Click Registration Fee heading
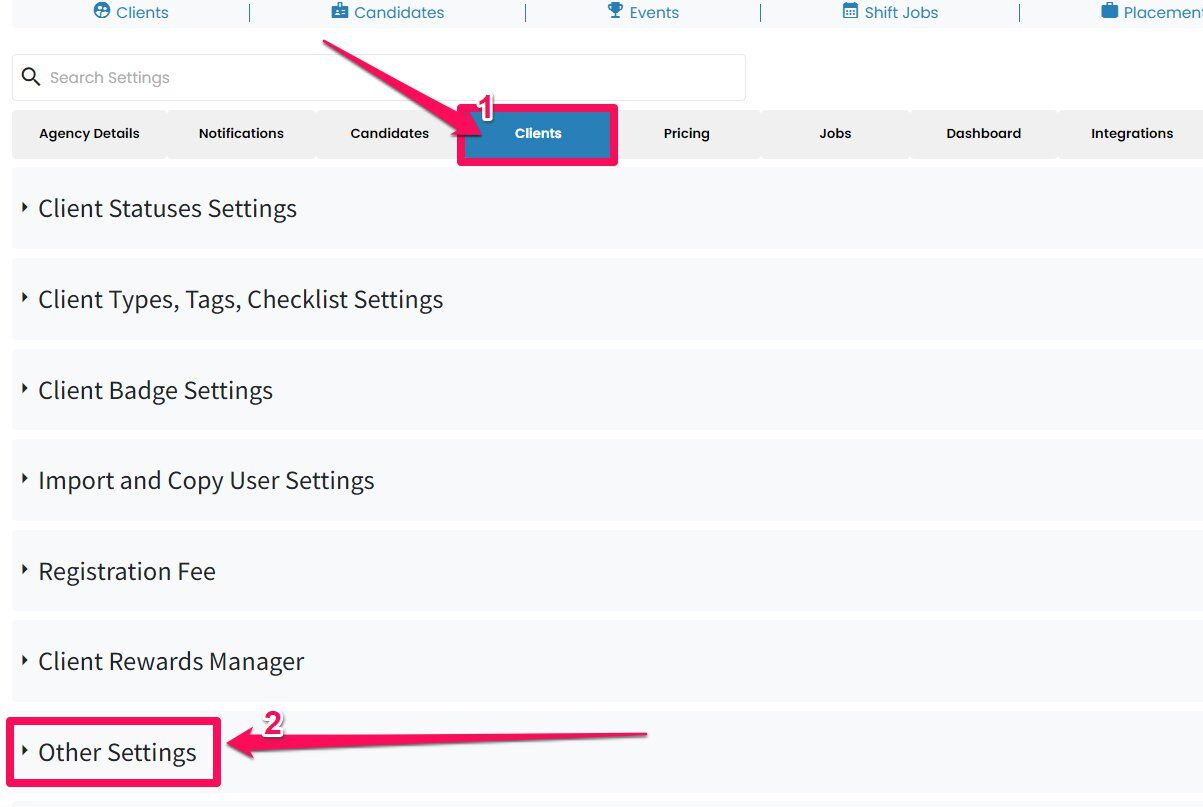This screenshot has height=807, width=1203. (127, 572)
